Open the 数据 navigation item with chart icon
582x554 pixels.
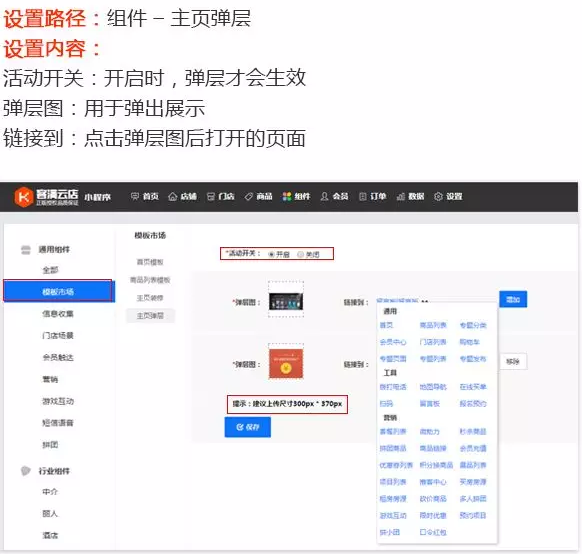pos(410,196)
